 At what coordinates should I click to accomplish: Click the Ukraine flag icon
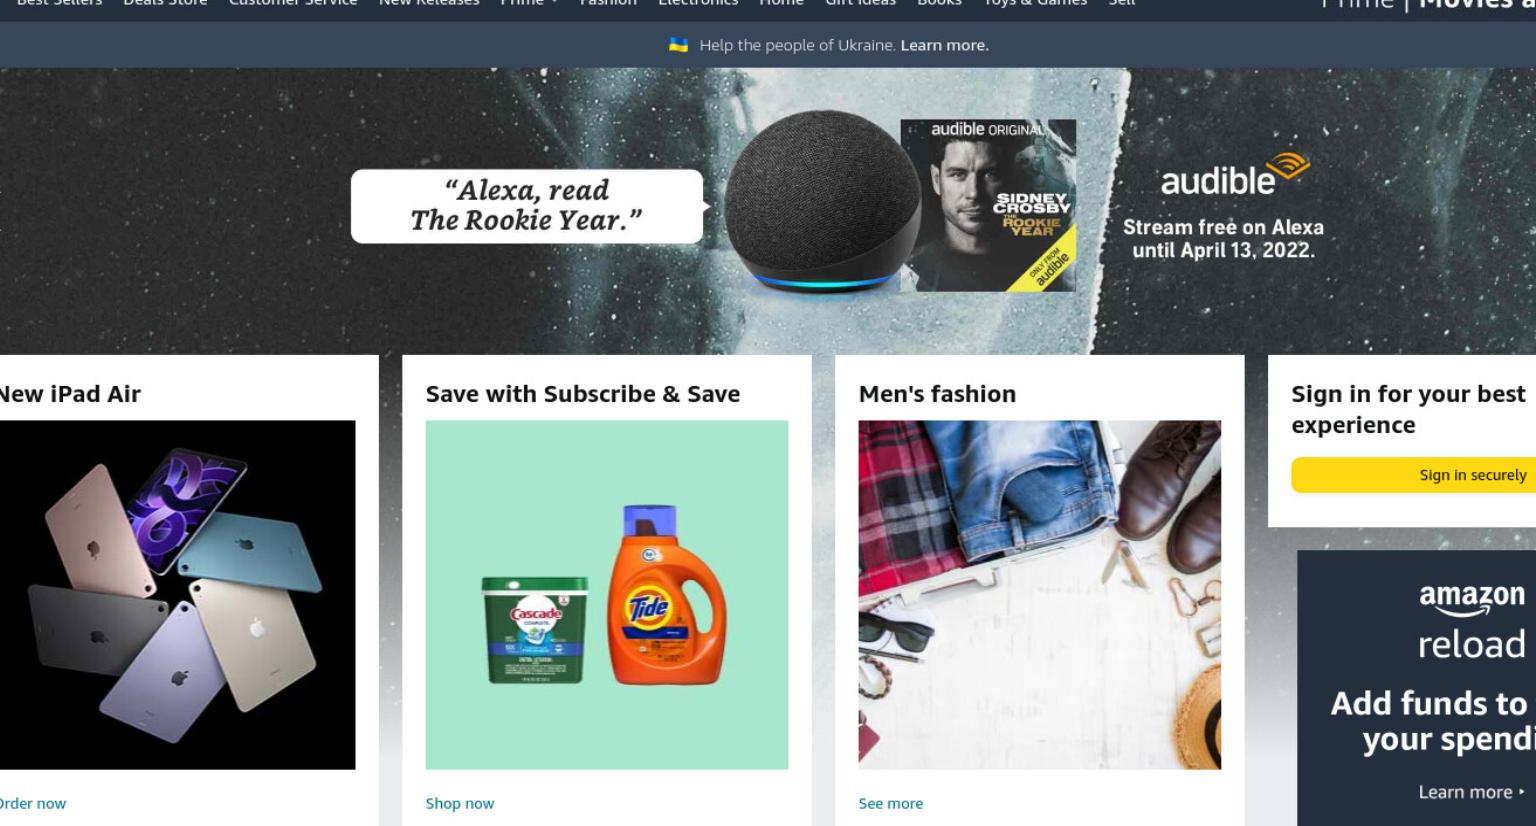click(678, 45)
